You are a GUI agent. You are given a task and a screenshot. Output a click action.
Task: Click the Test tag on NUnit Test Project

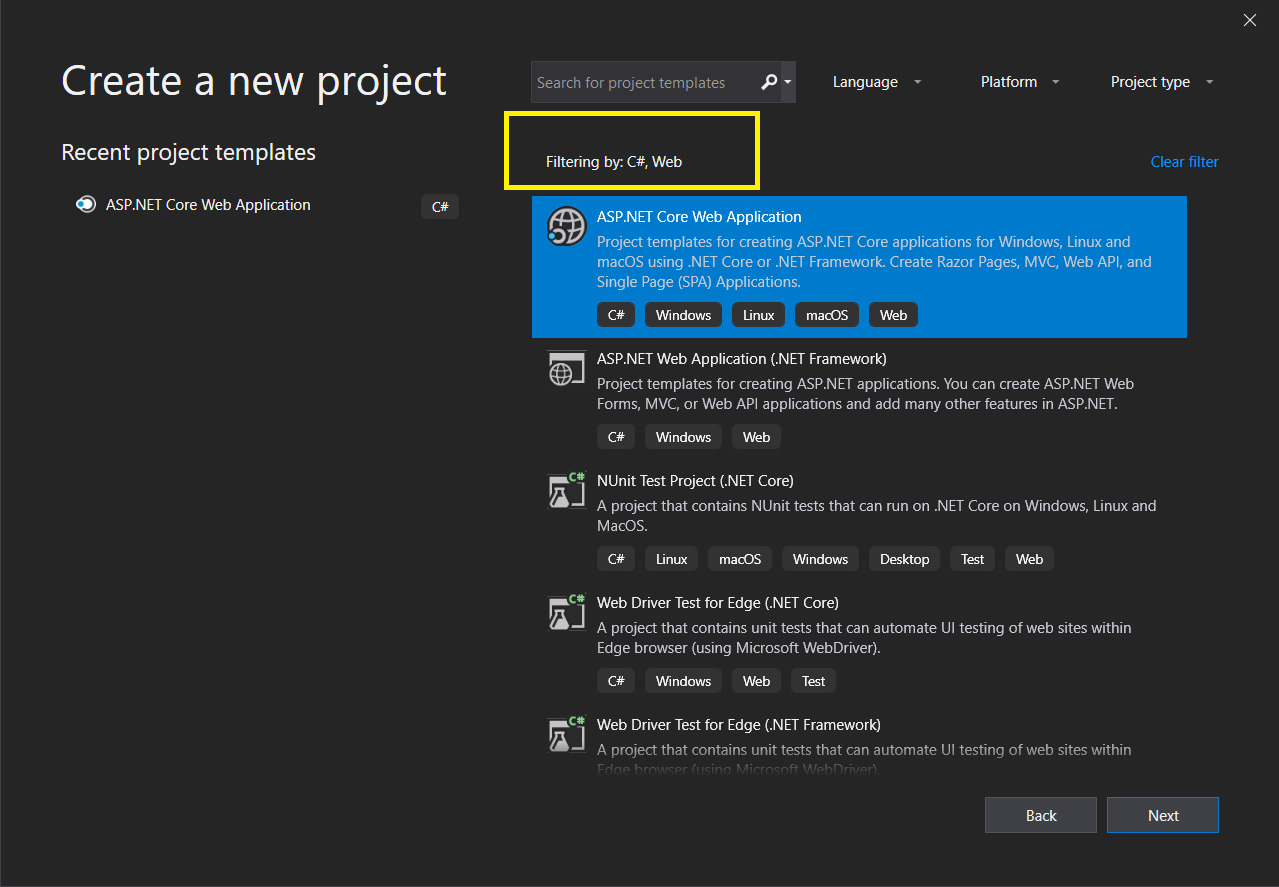pyautogui.click(x=973, y=559)
